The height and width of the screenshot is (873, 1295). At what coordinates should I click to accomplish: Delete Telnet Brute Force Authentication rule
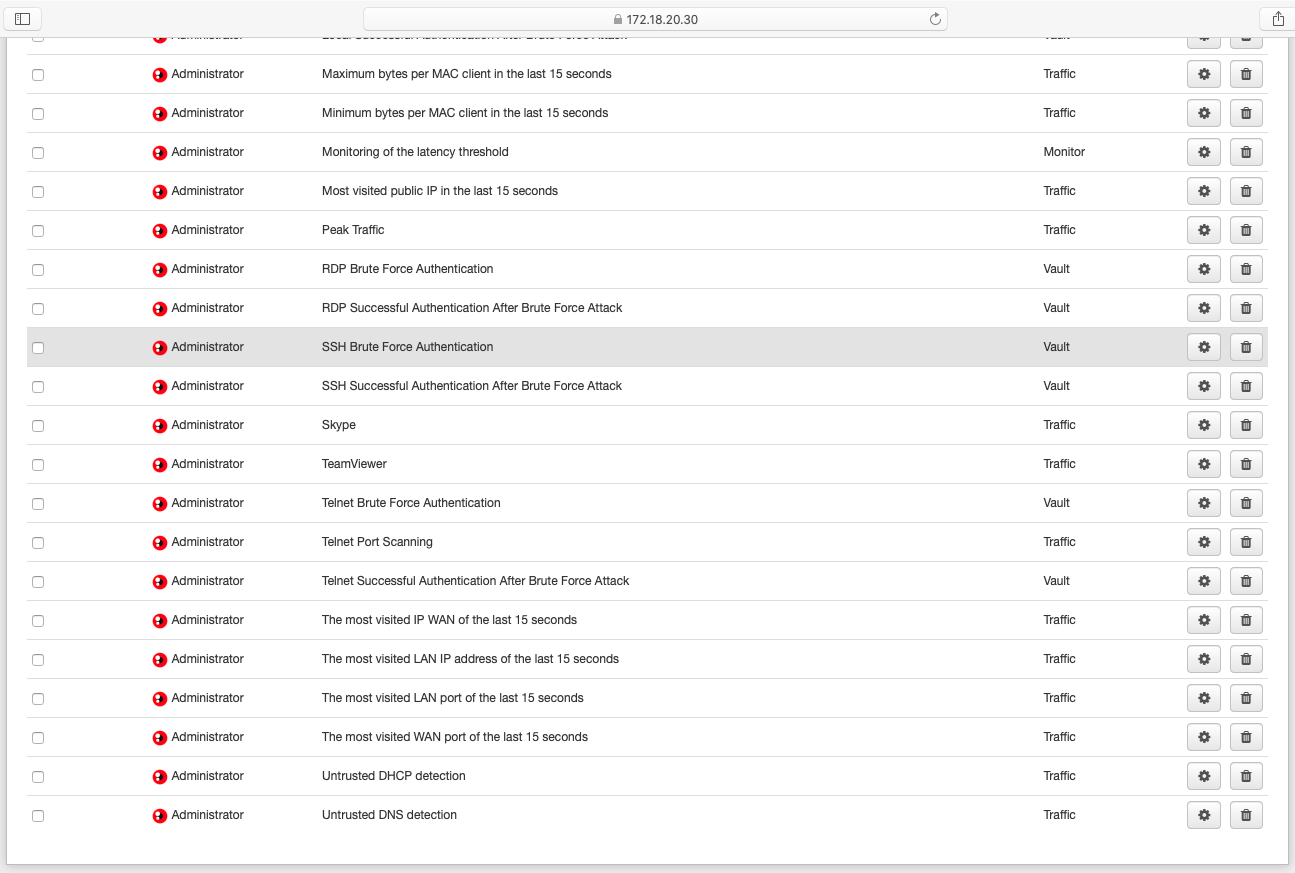tap(1246, 503)
